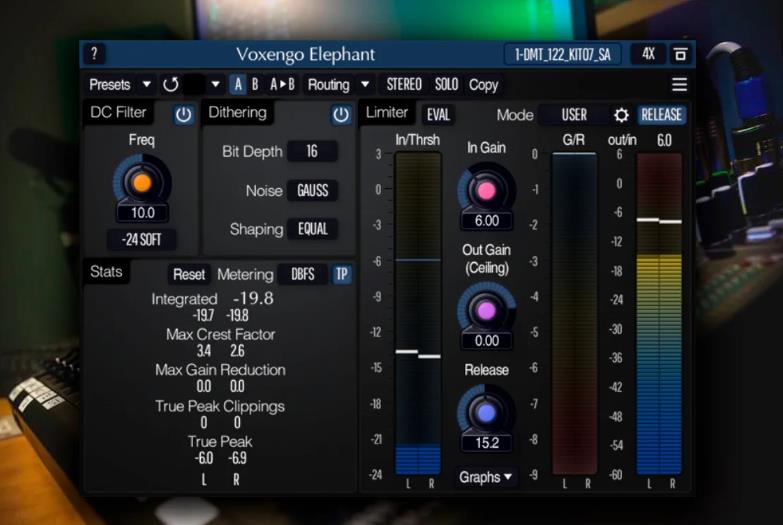Toggle Dithering power button
Screen dimensions: 783x525
(x=341, y=115)
